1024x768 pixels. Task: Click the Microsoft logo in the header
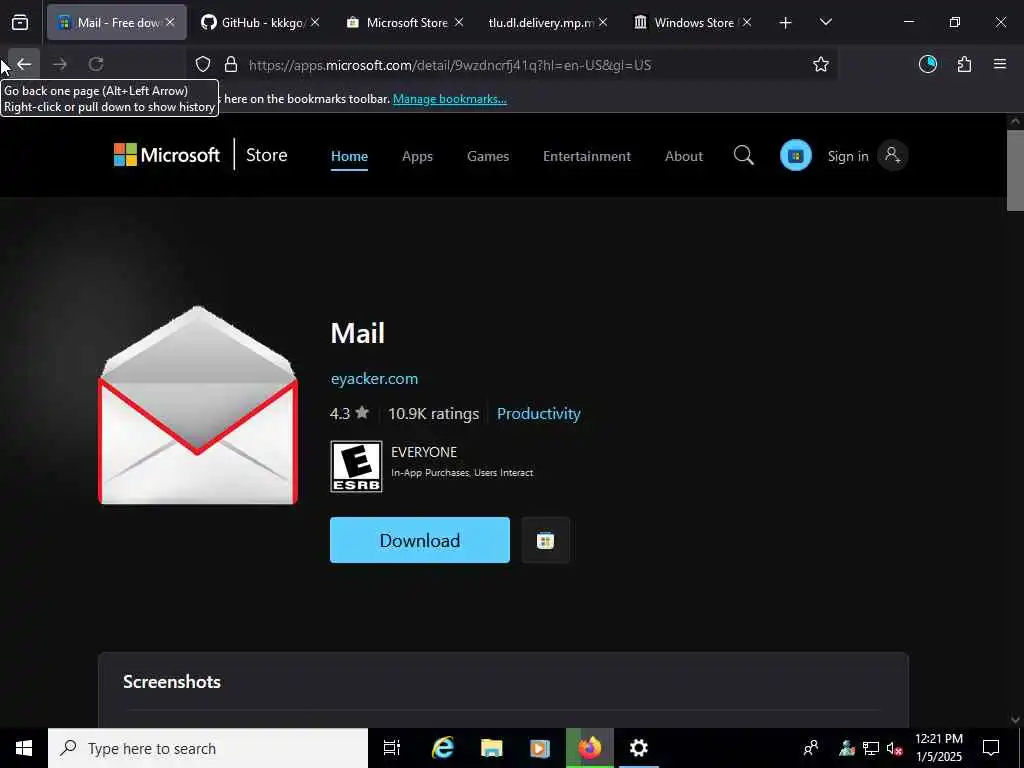click(x=167, y=155)
